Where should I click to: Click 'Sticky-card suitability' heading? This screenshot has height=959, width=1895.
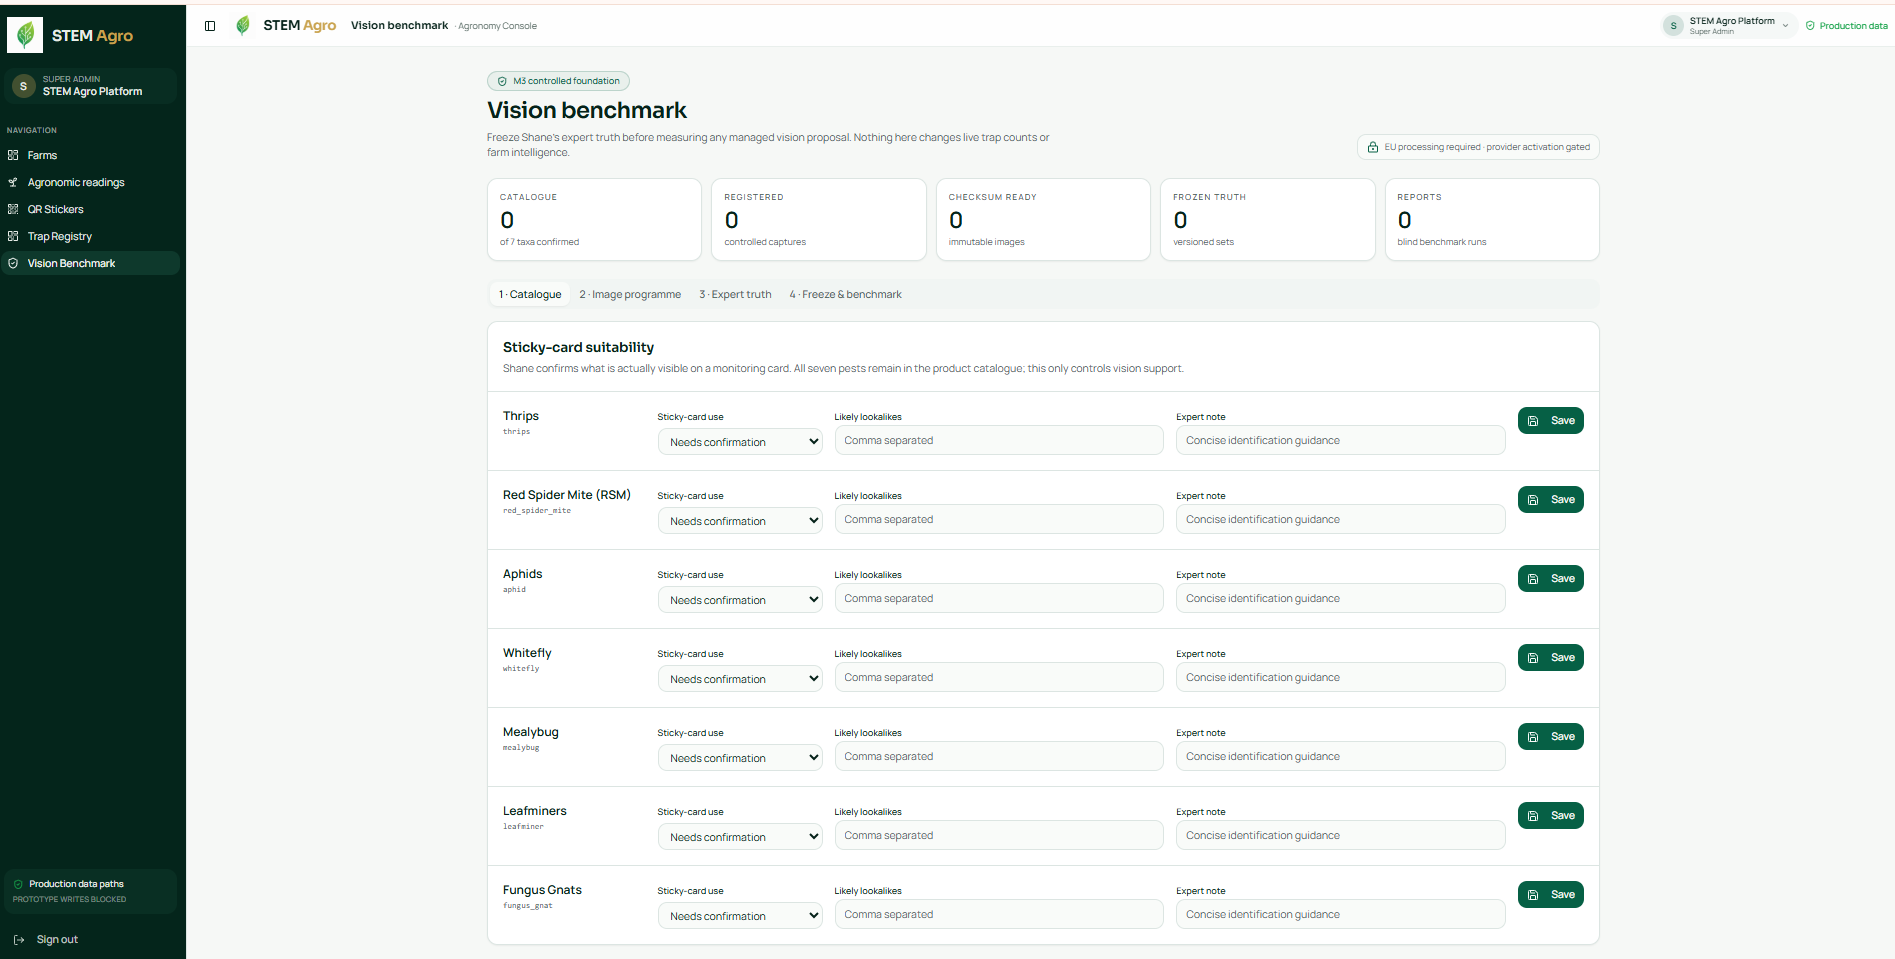[578, 347]
